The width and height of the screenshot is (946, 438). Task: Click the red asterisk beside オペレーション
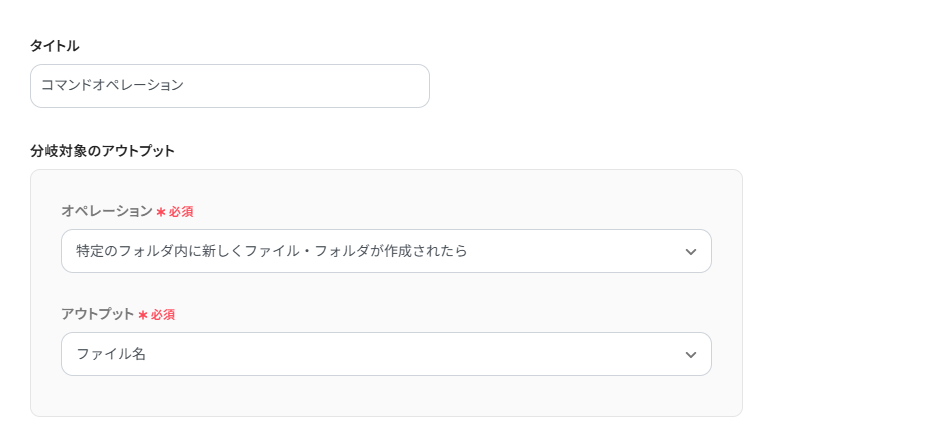(161, 212)
